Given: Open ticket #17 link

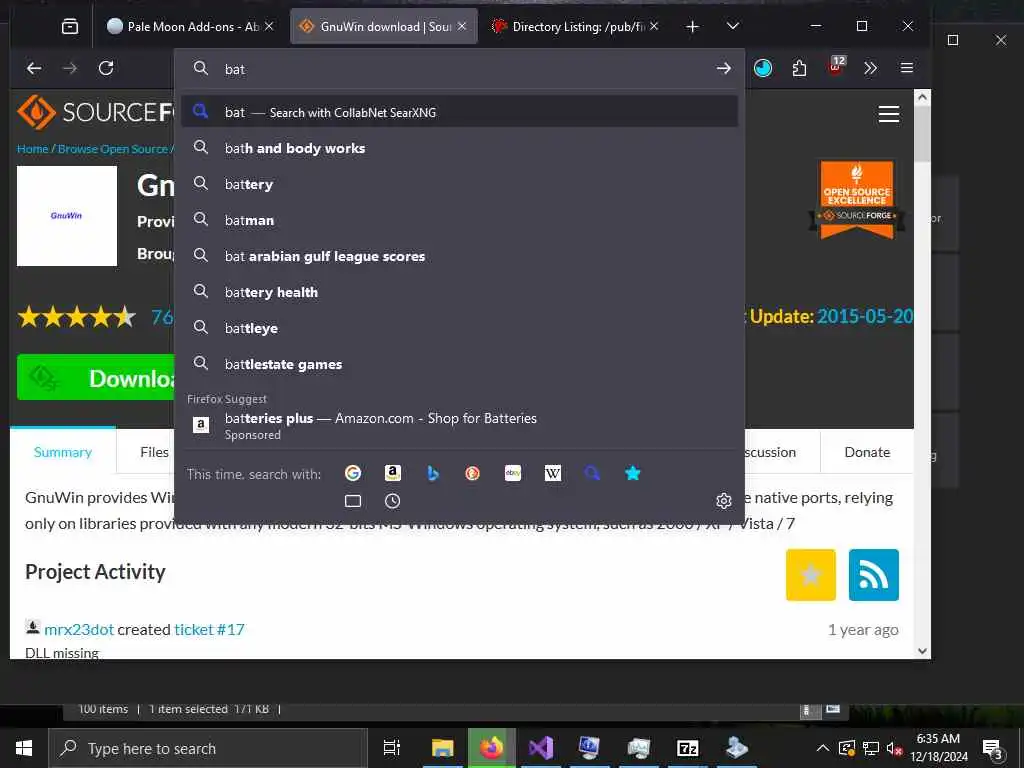Looking at the screenshot, I should pos(209,630).
